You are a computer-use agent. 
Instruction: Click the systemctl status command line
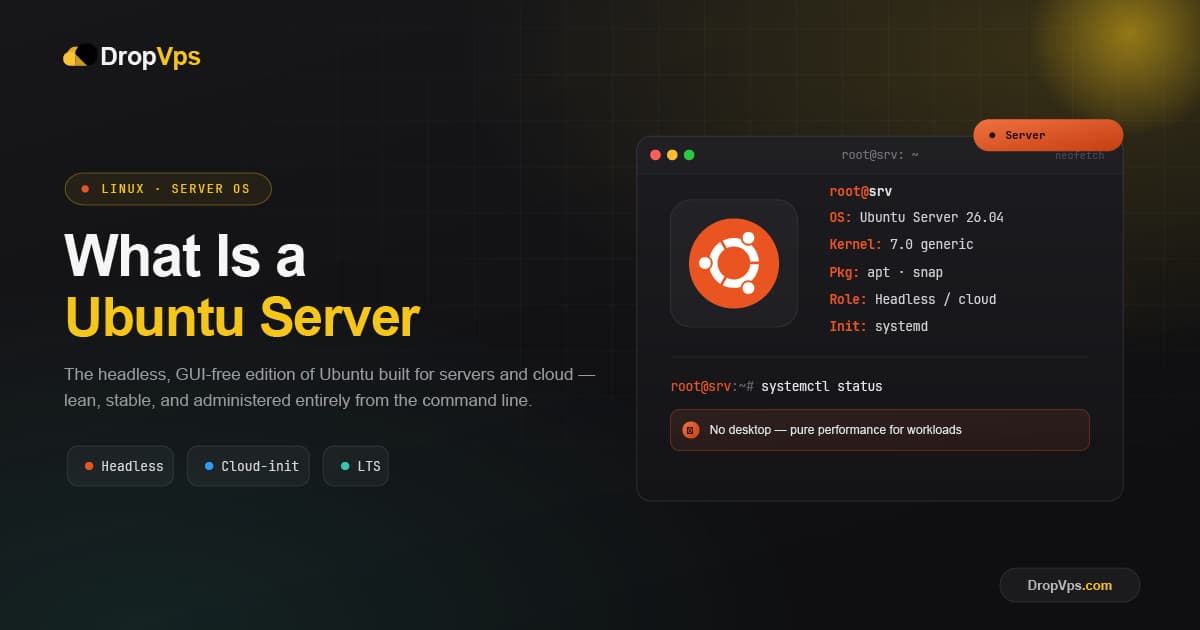click(x=776, y=386)
